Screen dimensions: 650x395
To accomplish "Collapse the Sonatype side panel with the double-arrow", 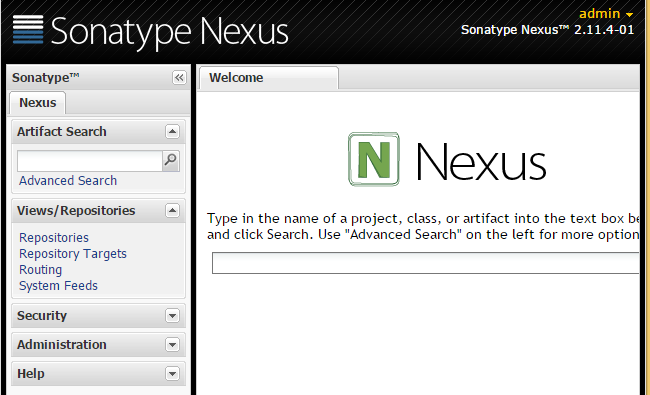I will pos(179,78).
